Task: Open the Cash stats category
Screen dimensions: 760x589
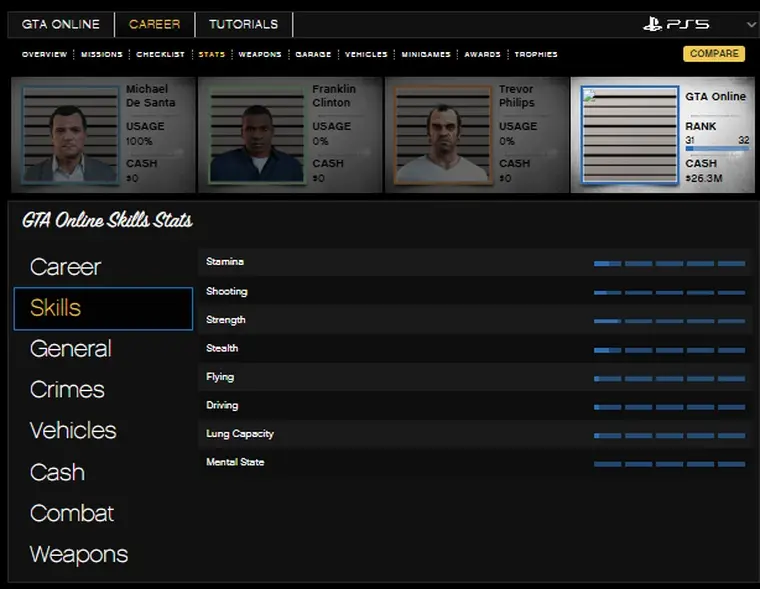Action: (57, 472)
